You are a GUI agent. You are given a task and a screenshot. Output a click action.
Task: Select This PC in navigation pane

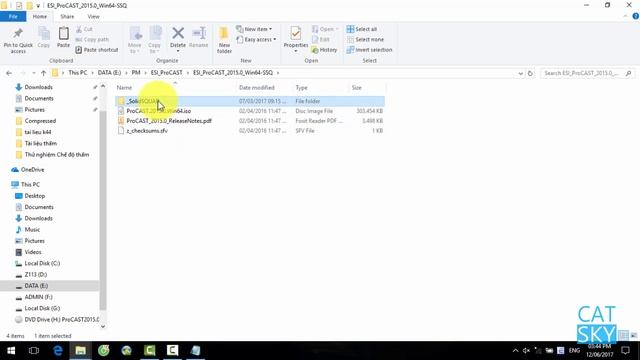pos(30,185)
